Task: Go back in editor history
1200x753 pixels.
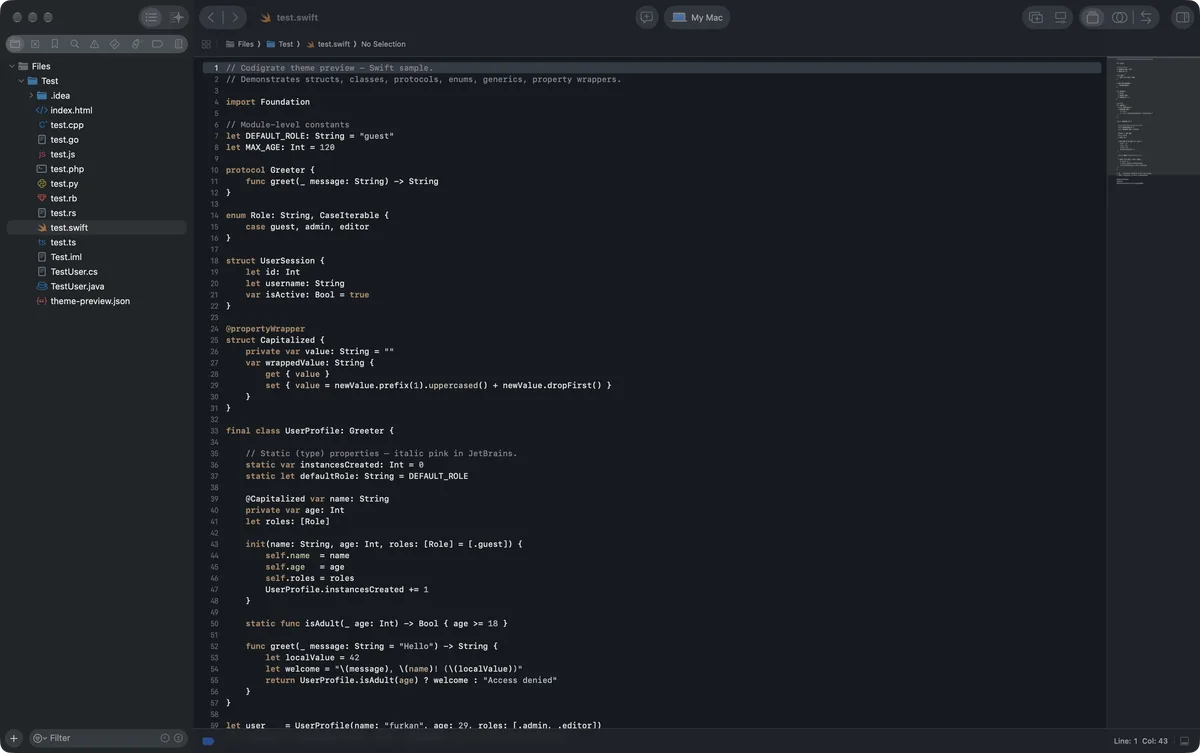Action: [x=211, y=18]
